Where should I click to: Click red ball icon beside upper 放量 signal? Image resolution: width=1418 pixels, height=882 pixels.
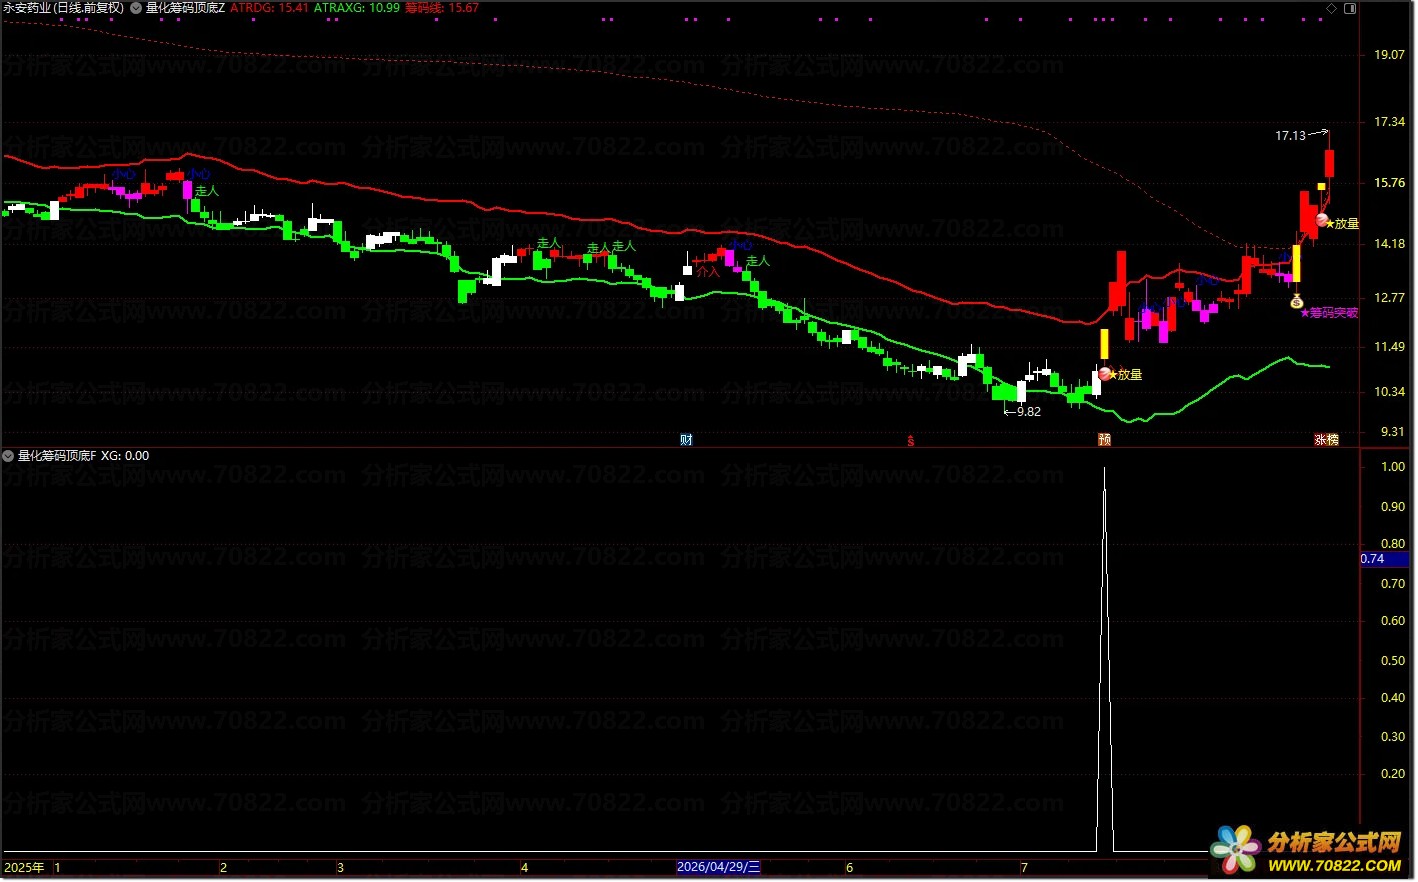(x=1322, y=221)
